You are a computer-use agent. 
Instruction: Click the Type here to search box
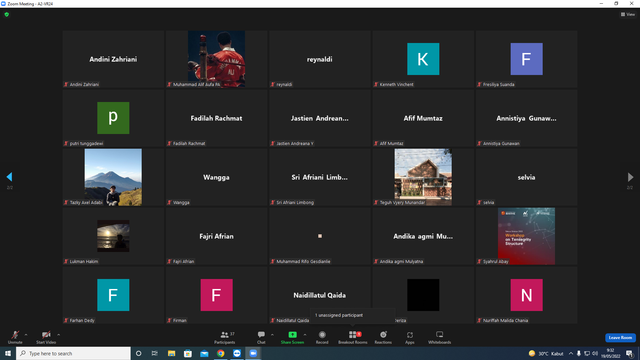click(73, 353)
